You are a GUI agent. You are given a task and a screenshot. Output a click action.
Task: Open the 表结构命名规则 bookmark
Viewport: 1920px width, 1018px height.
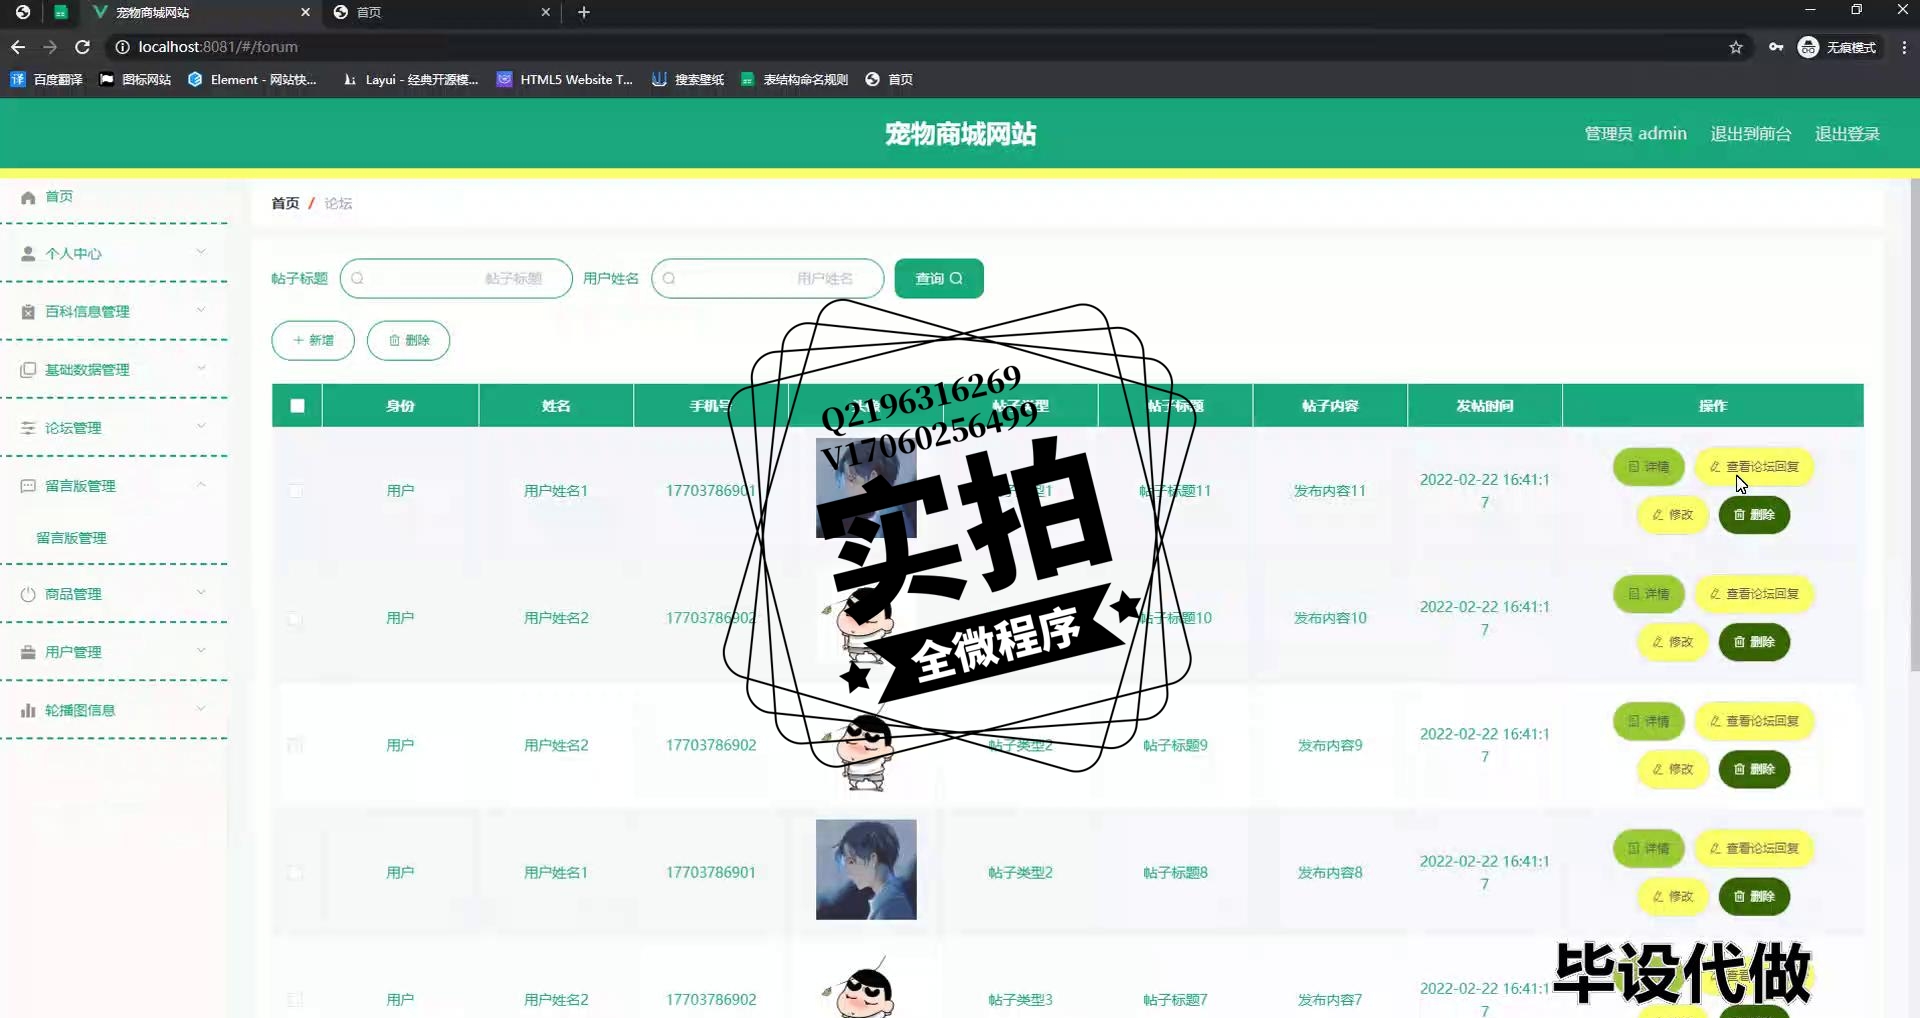click(x=794, y=80)
